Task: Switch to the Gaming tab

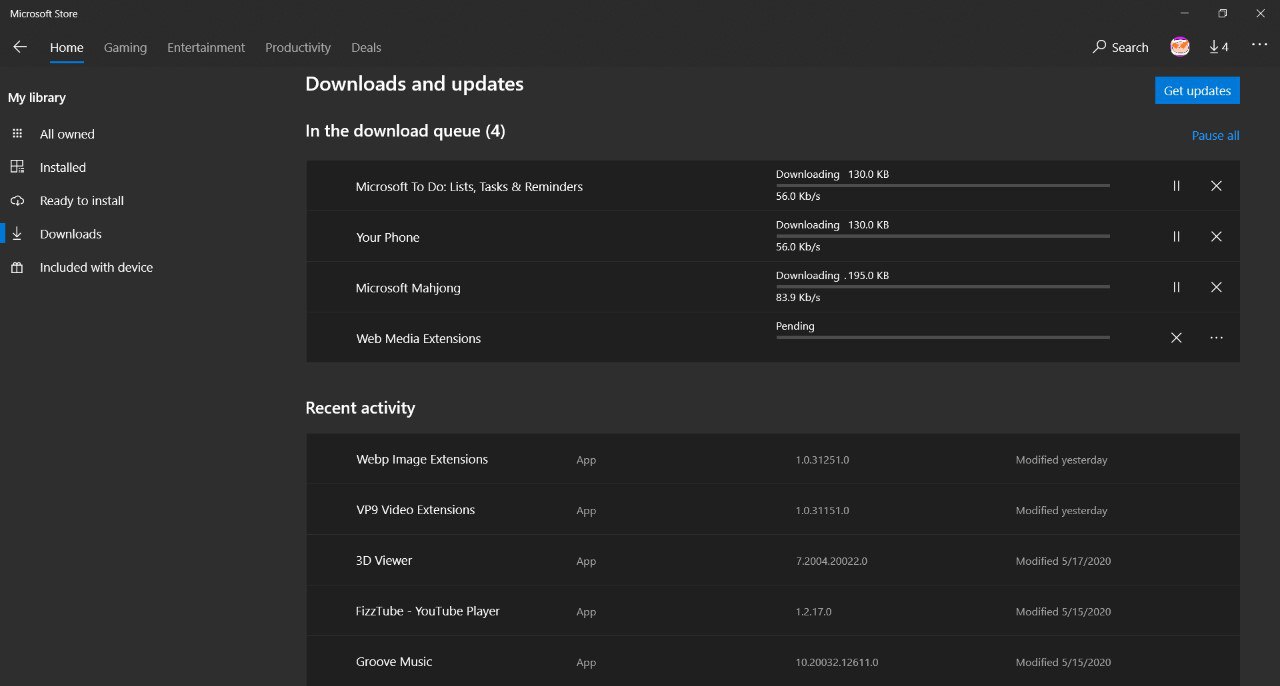Action: 125,48
